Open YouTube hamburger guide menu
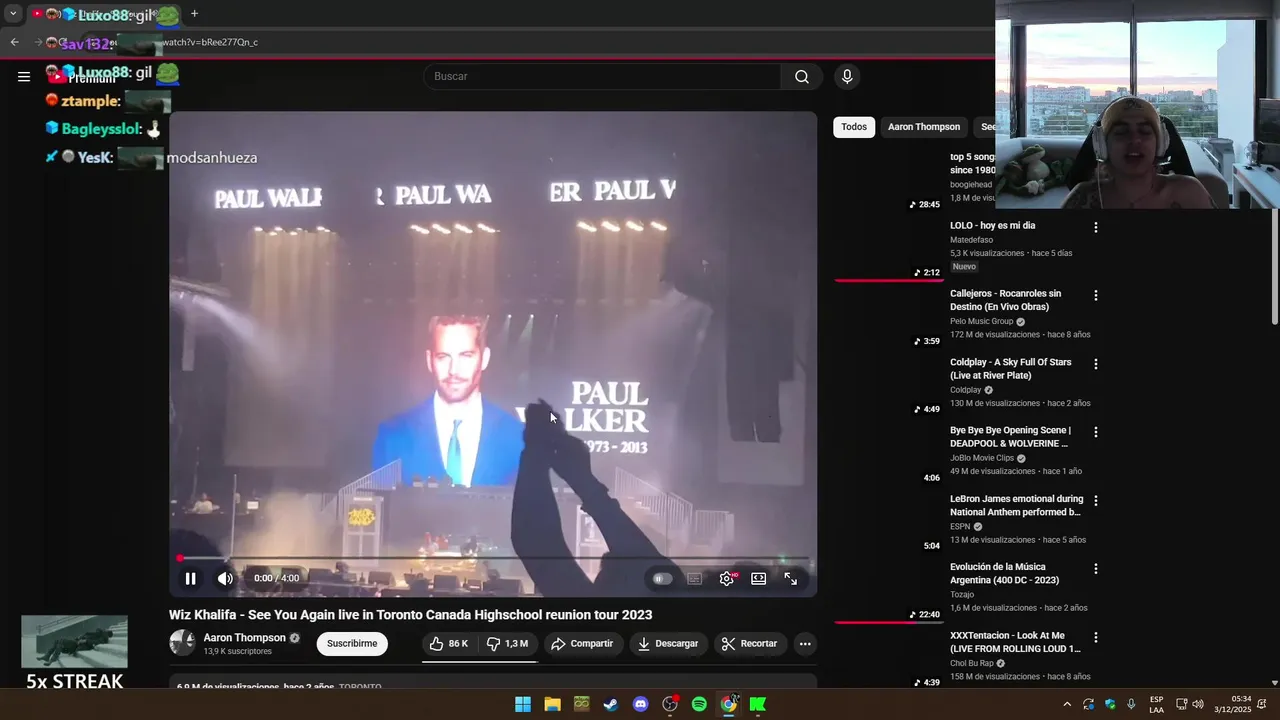 point(24,76)
